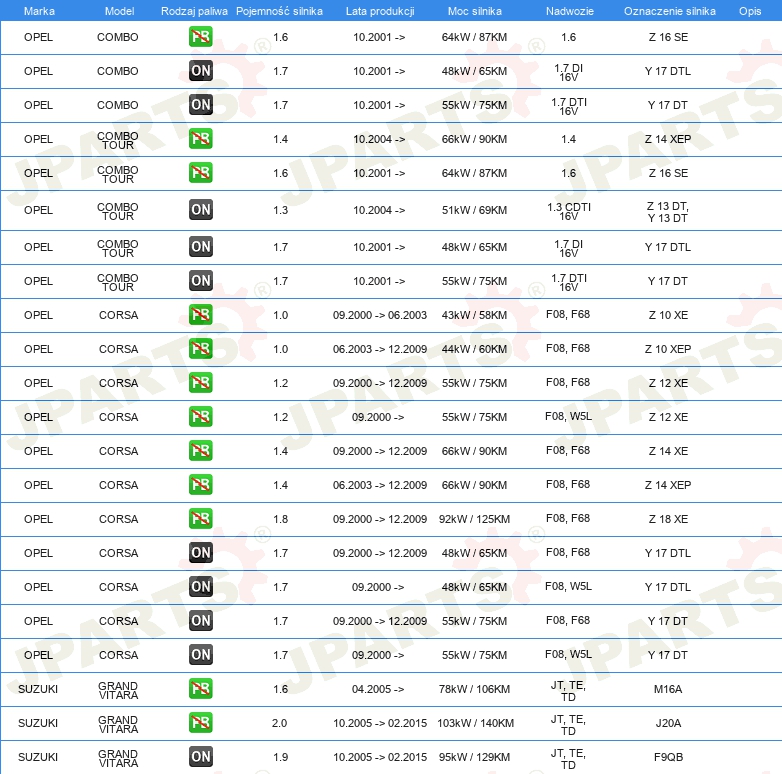
Task: Click diesel icon for Combo Tour Y 17 DT
Action: (200, 280)
